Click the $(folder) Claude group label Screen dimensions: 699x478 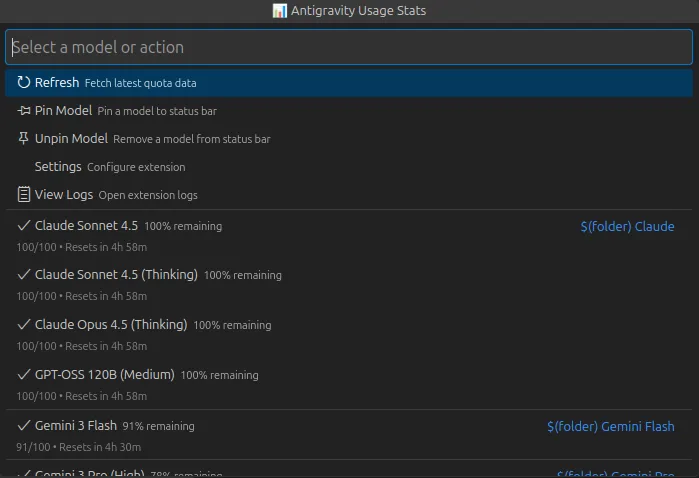pos(627,227)
